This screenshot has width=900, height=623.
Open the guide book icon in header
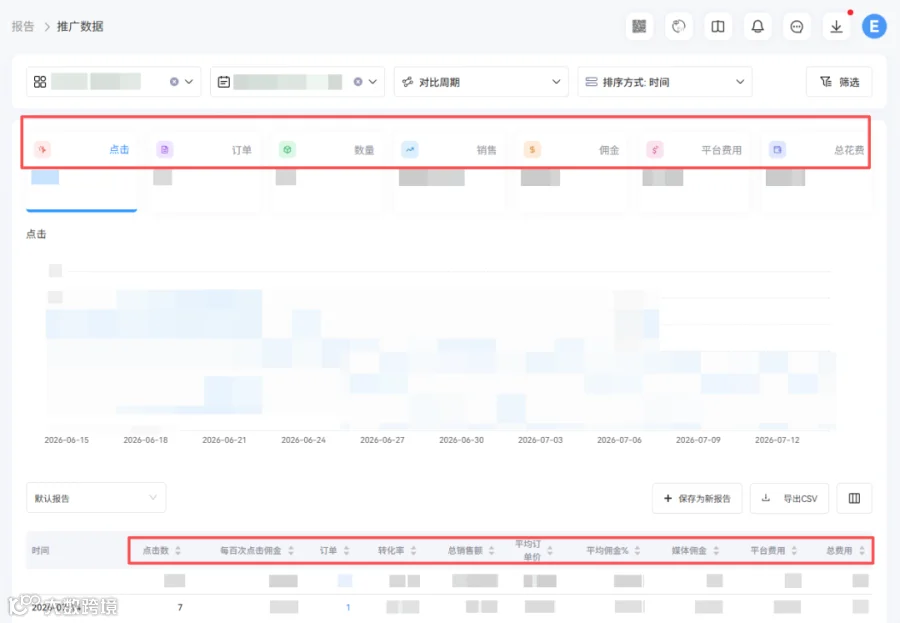(x=718, y=26)
